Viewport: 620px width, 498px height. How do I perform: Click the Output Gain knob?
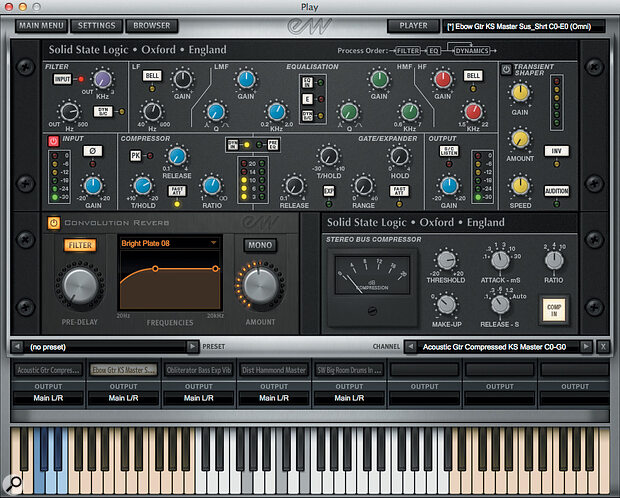(x=449, y=186)
